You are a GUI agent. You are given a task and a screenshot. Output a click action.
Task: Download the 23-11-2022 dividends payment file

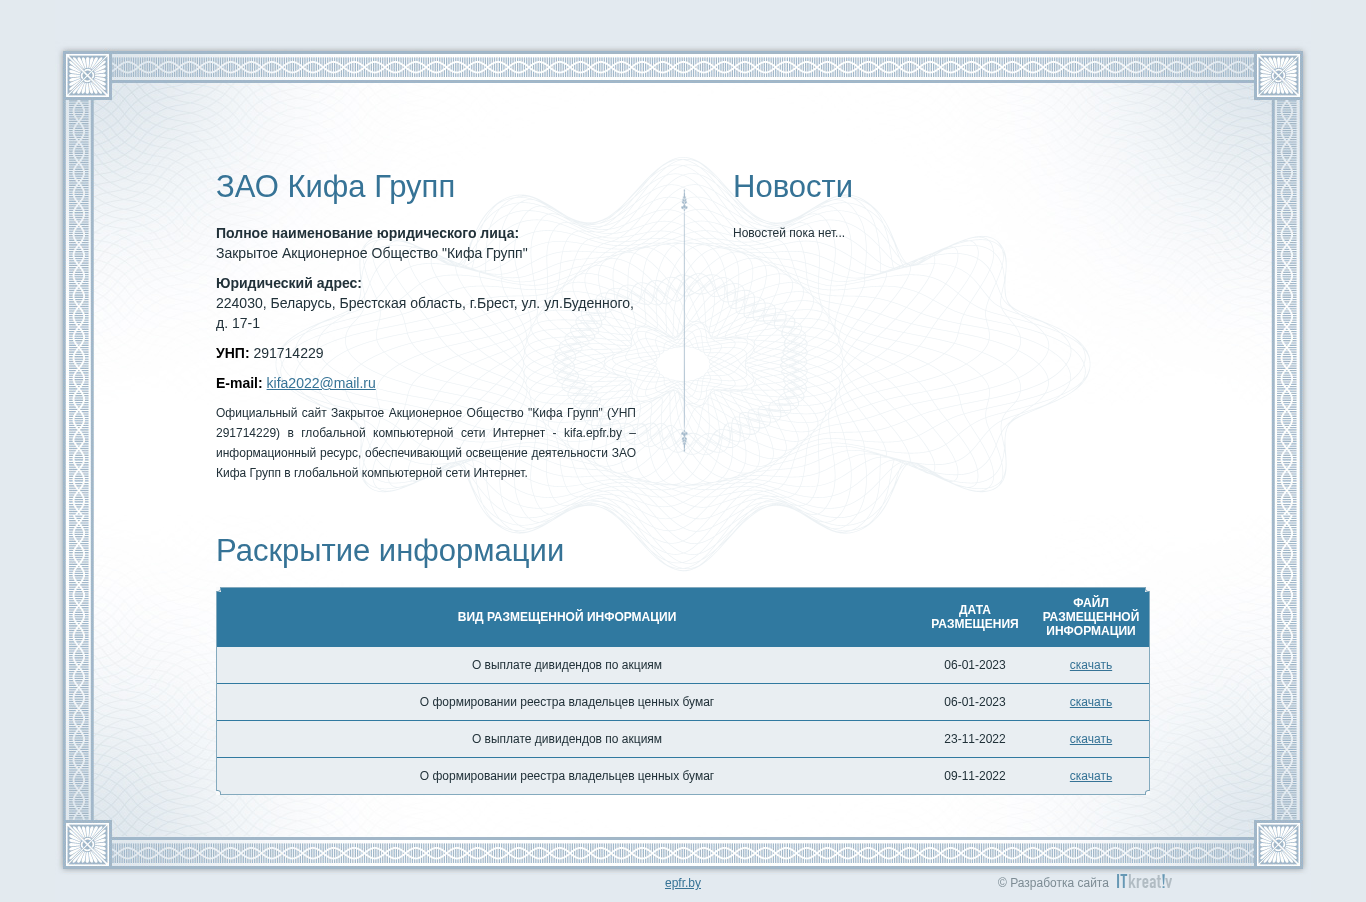pos(1090,739)
